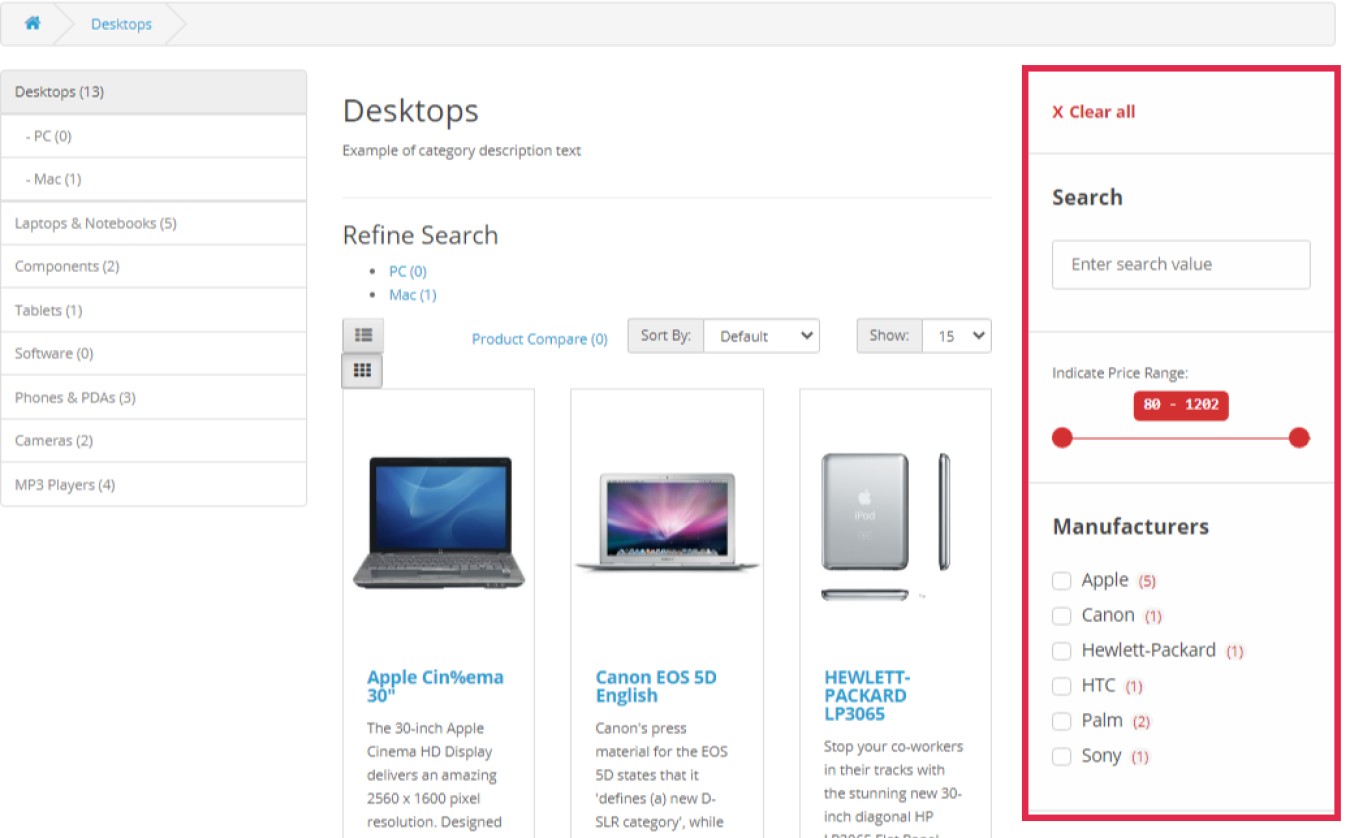Open Mac (1) under Refine Search
Viewport: 1350px width, 838px height.
pyautogui.click(x=413, y=295)
